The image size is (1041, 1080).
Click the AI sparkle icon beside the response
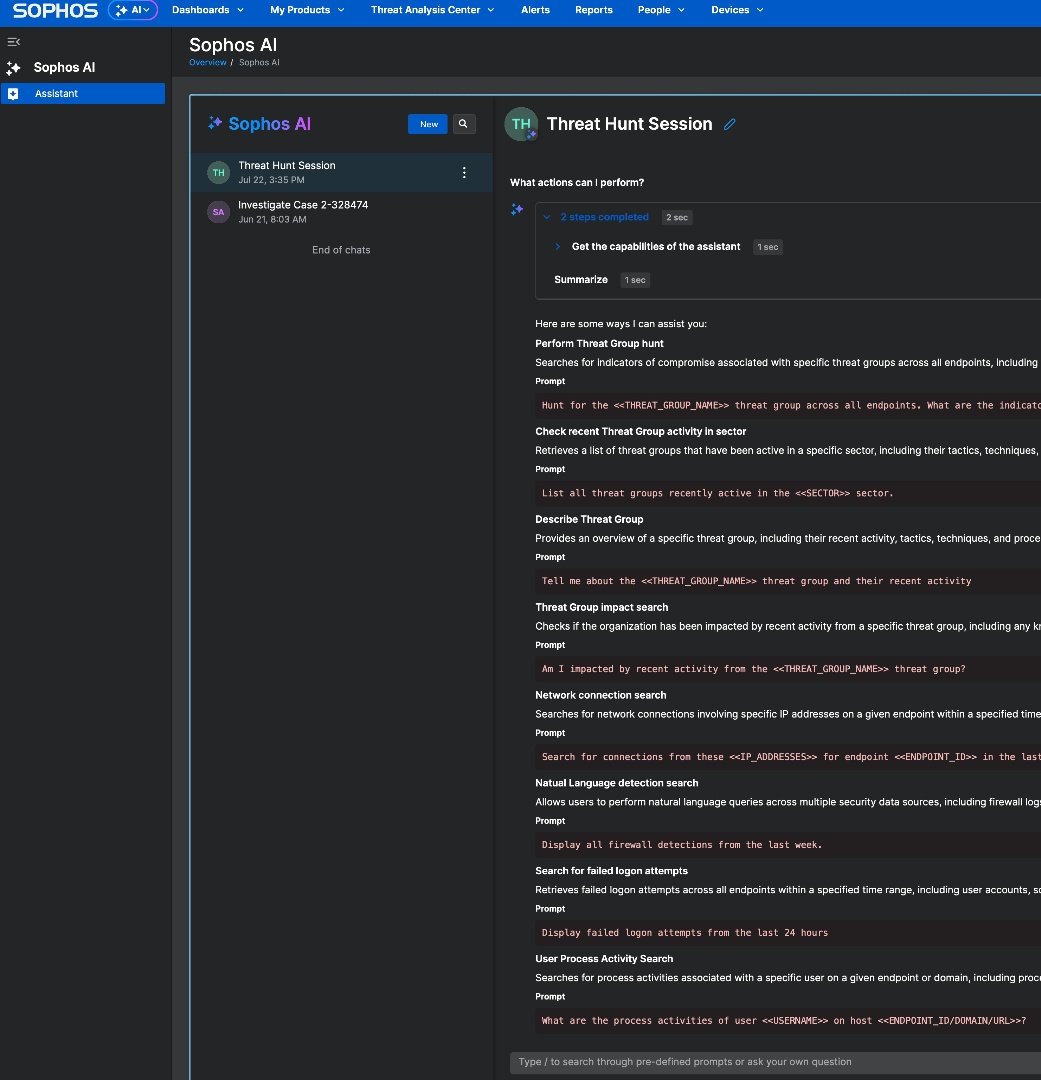pyautogui.click(x=517, y=210)
